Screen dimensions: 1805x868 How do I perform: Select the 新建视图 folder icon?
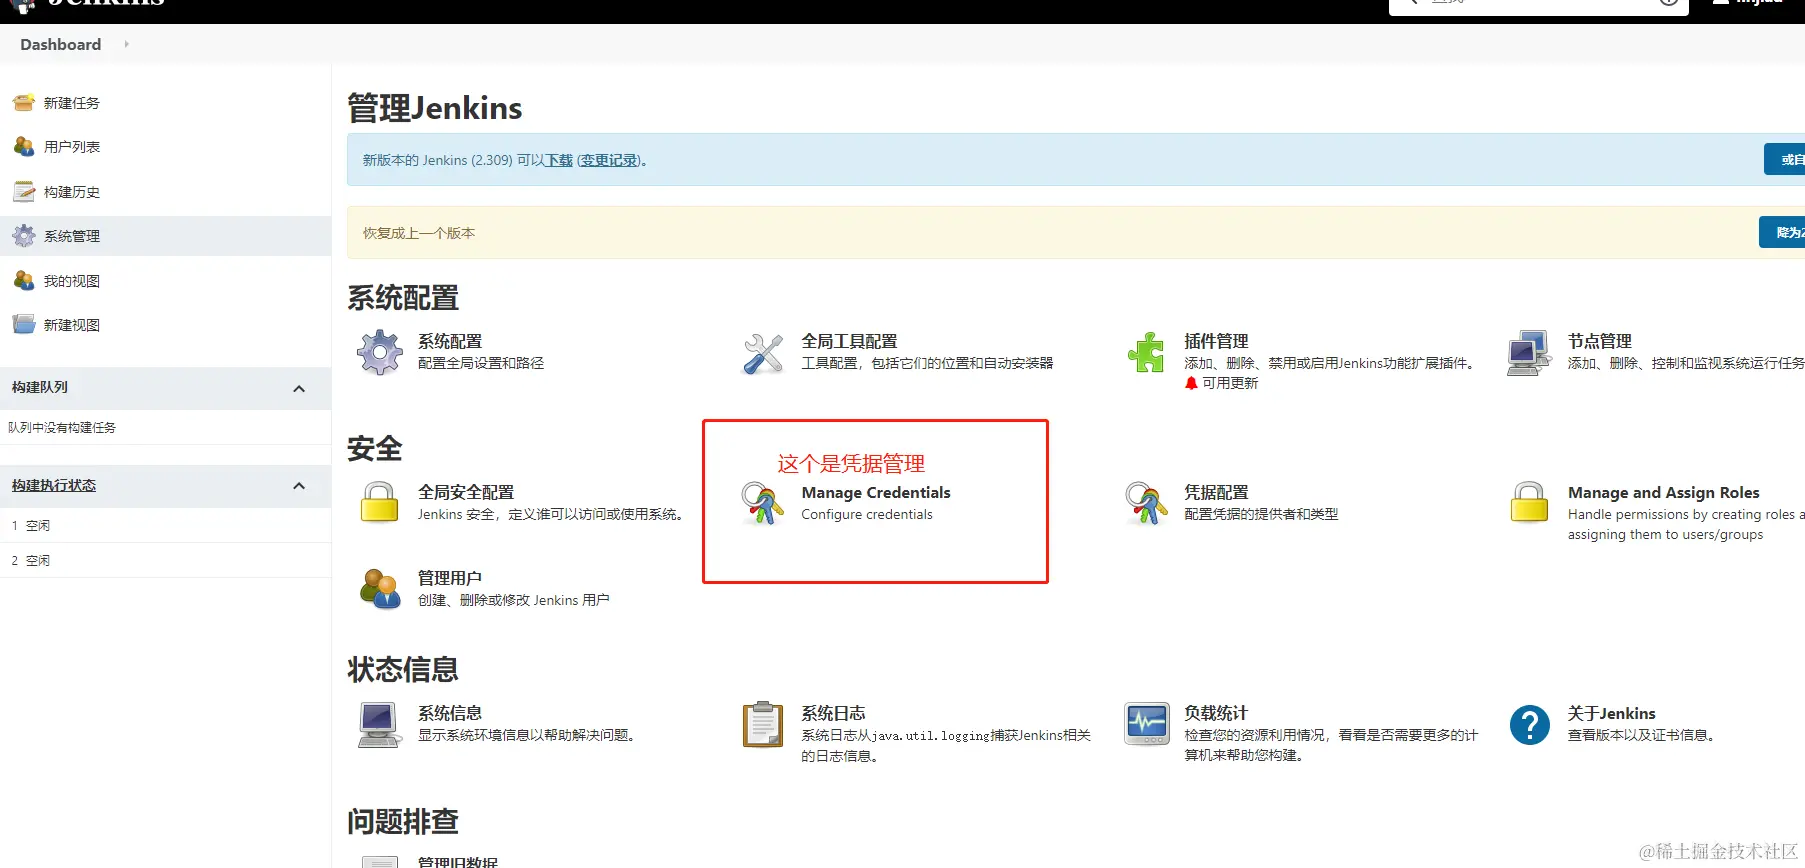24,324
